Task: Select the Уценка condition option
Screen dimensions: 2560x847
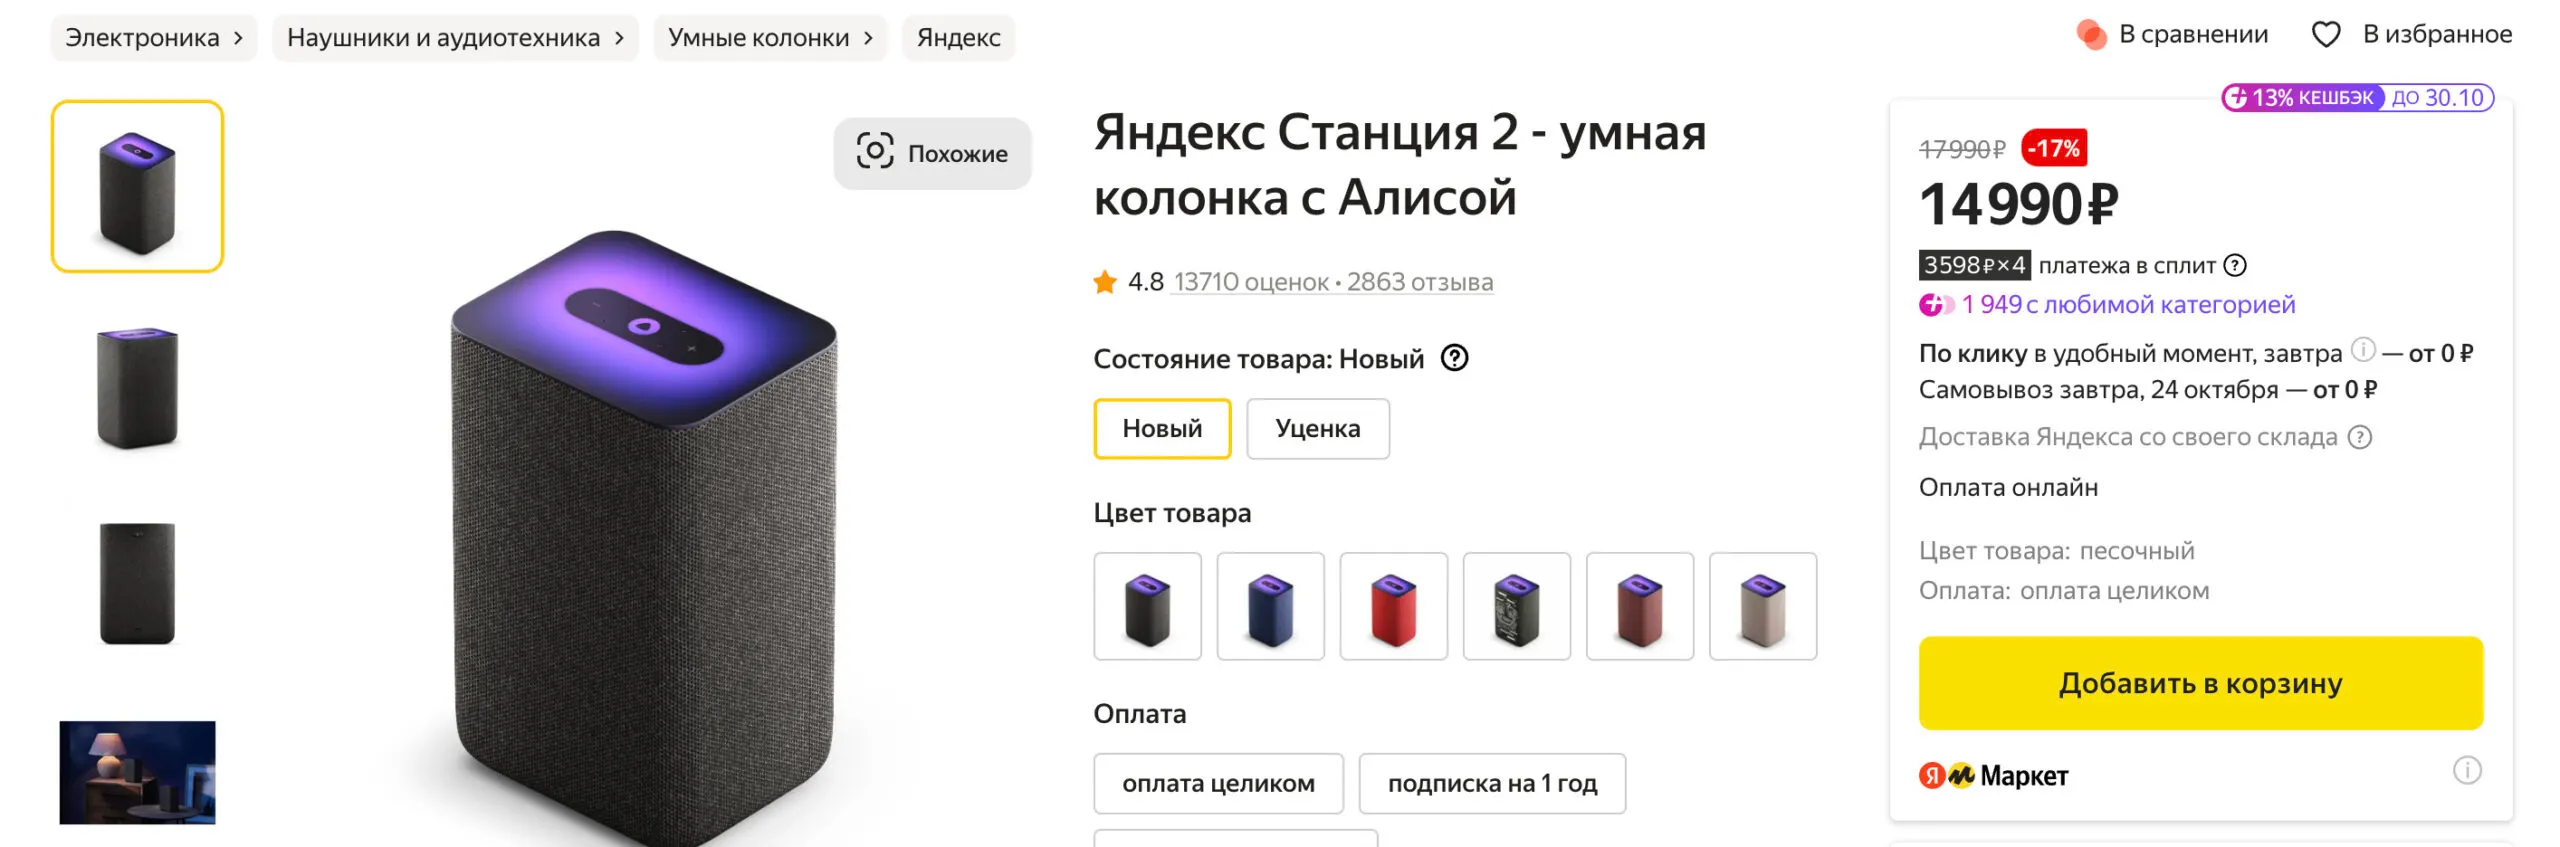Action: pos(1317,429)
